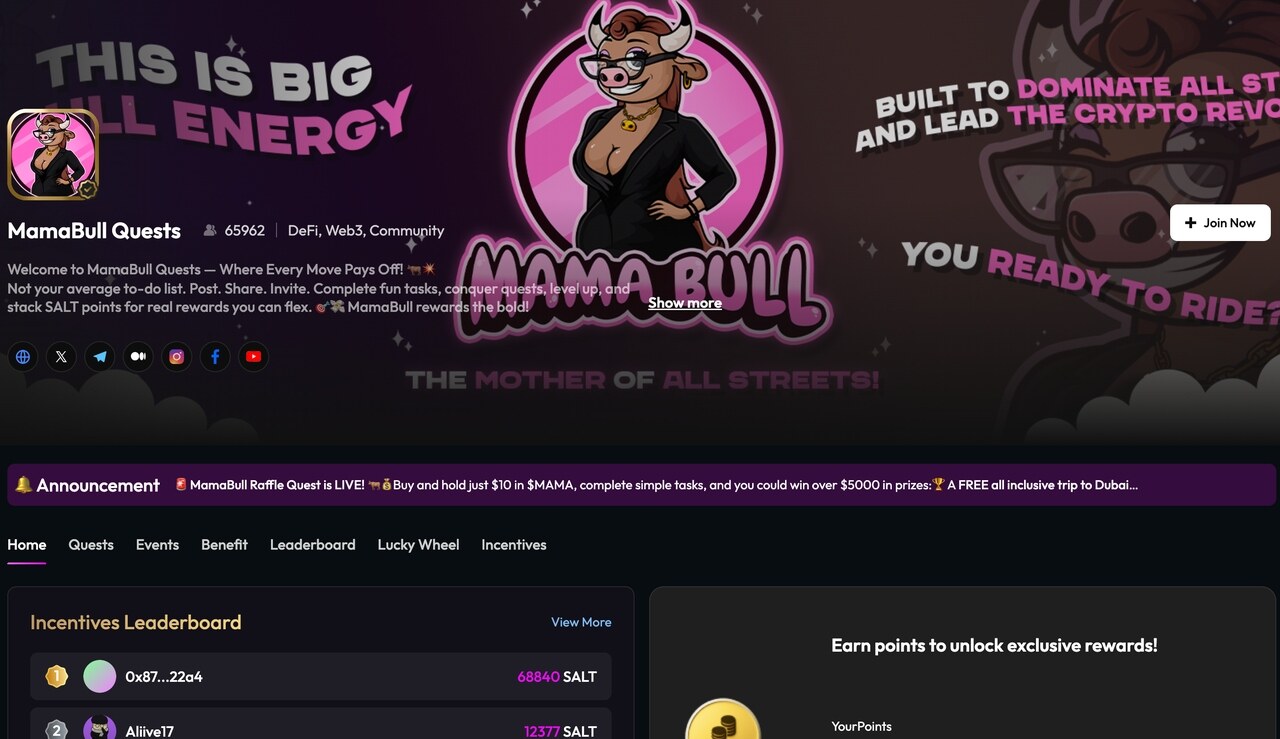Click the MamaBull profile avatar
This screenshot has width=1280, height=739.
click(x=53, y=154)
